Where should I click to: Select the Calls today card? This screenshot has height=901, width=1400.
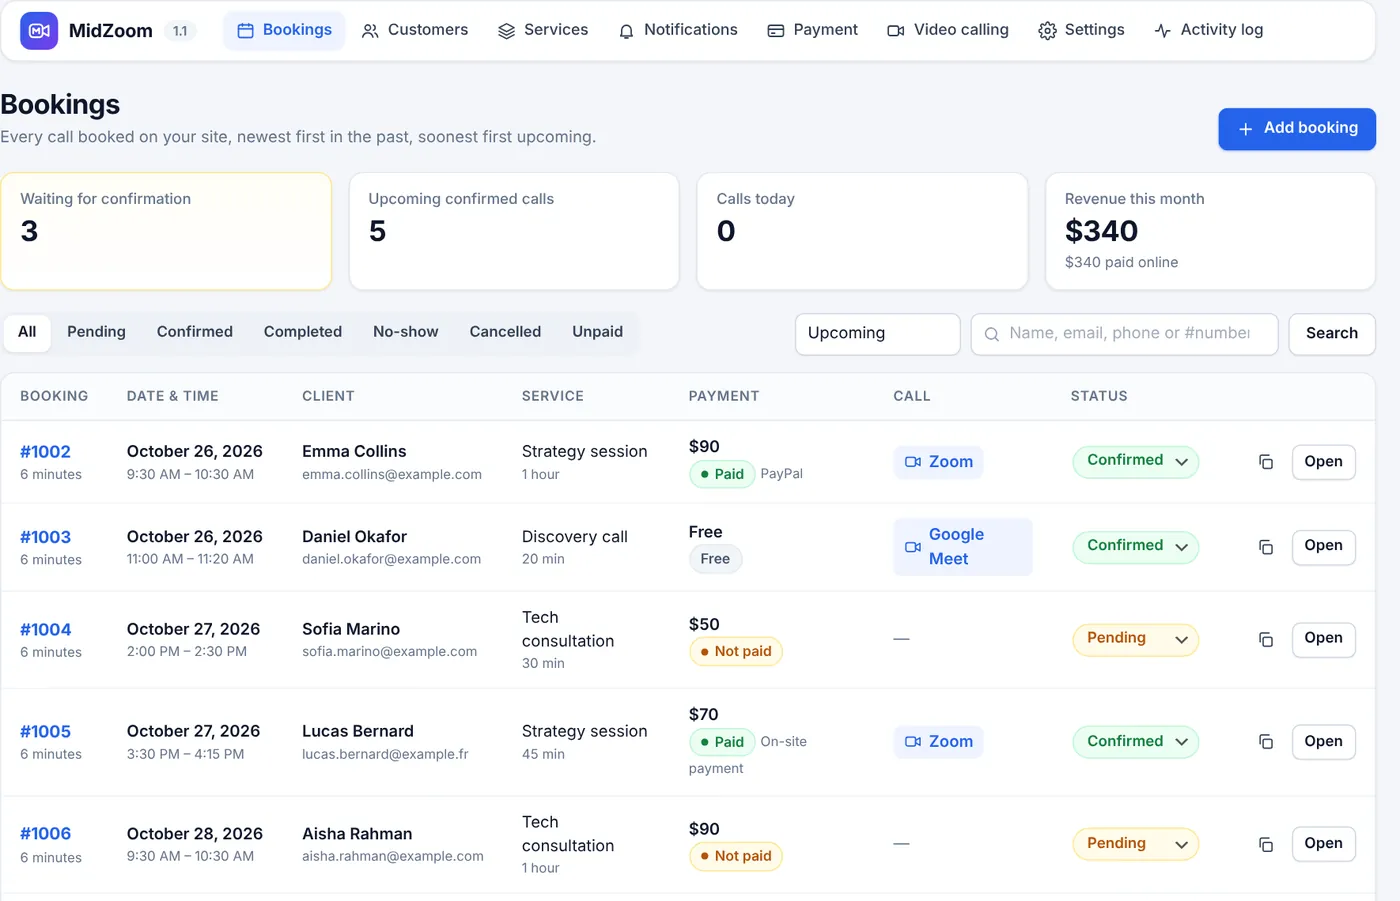click(862, 232)
